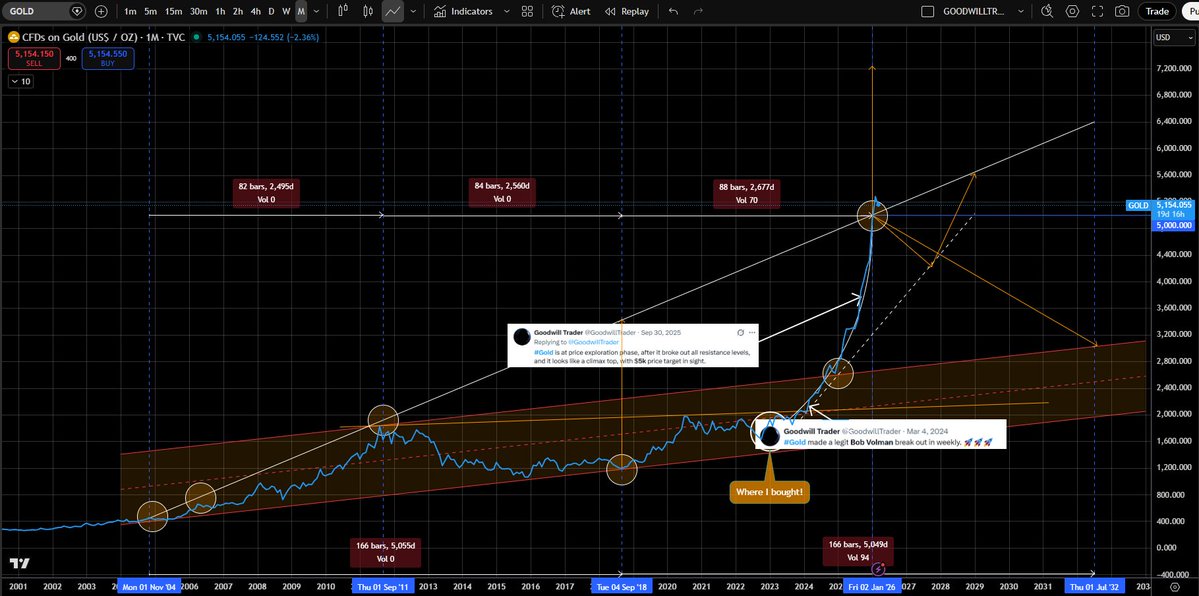Open the indicator templates grid icon
Screen dimensions: 1199x596
pos(527,11)
